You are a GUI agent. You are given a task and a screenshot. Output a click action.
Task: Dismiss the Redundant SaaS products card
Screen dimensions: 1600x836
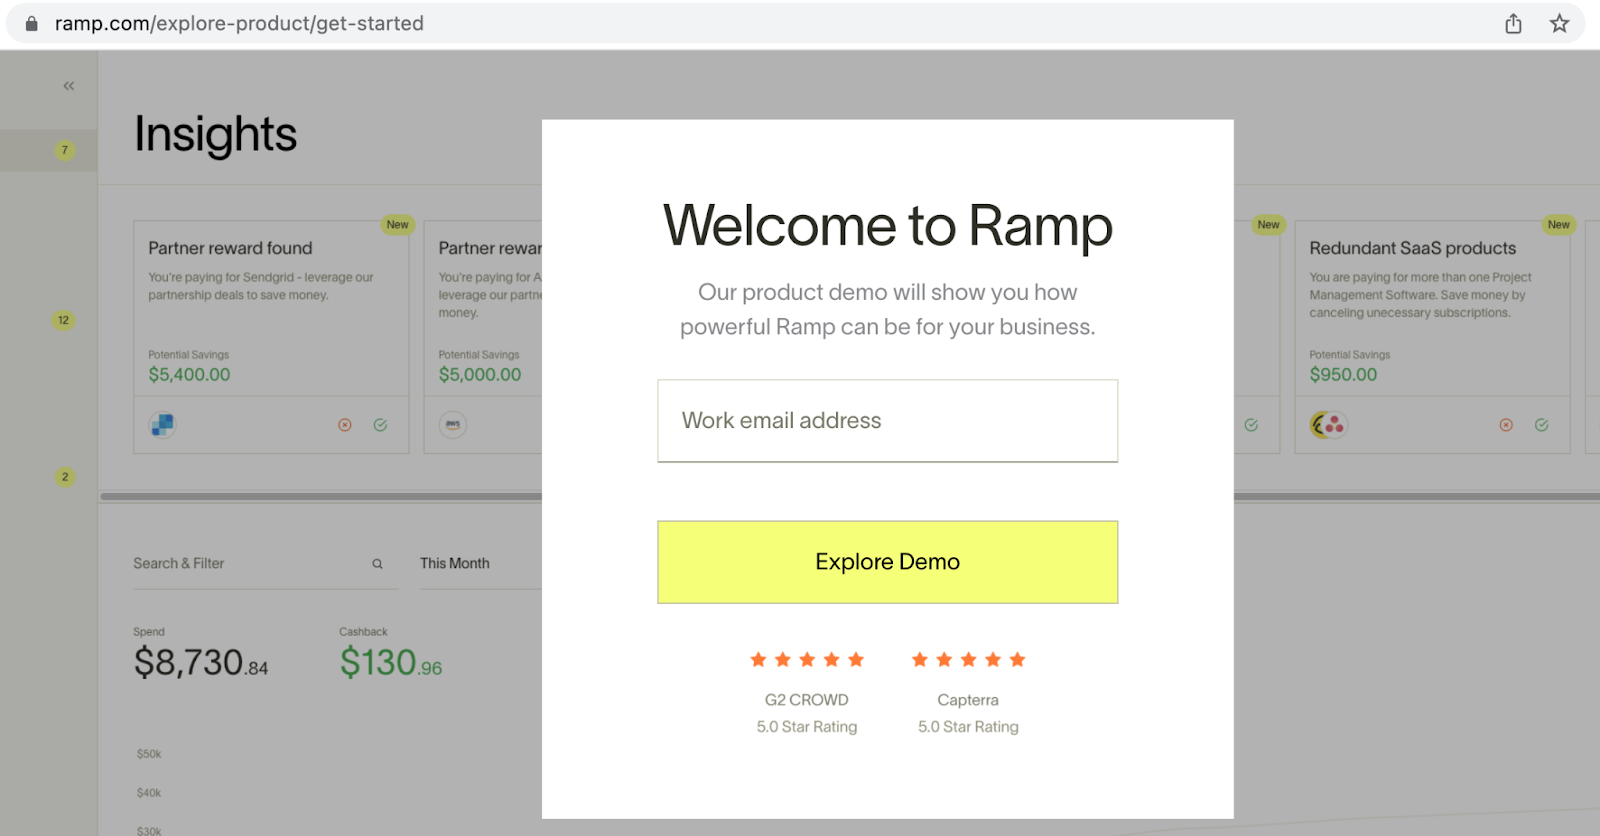tap(1506, 425)
